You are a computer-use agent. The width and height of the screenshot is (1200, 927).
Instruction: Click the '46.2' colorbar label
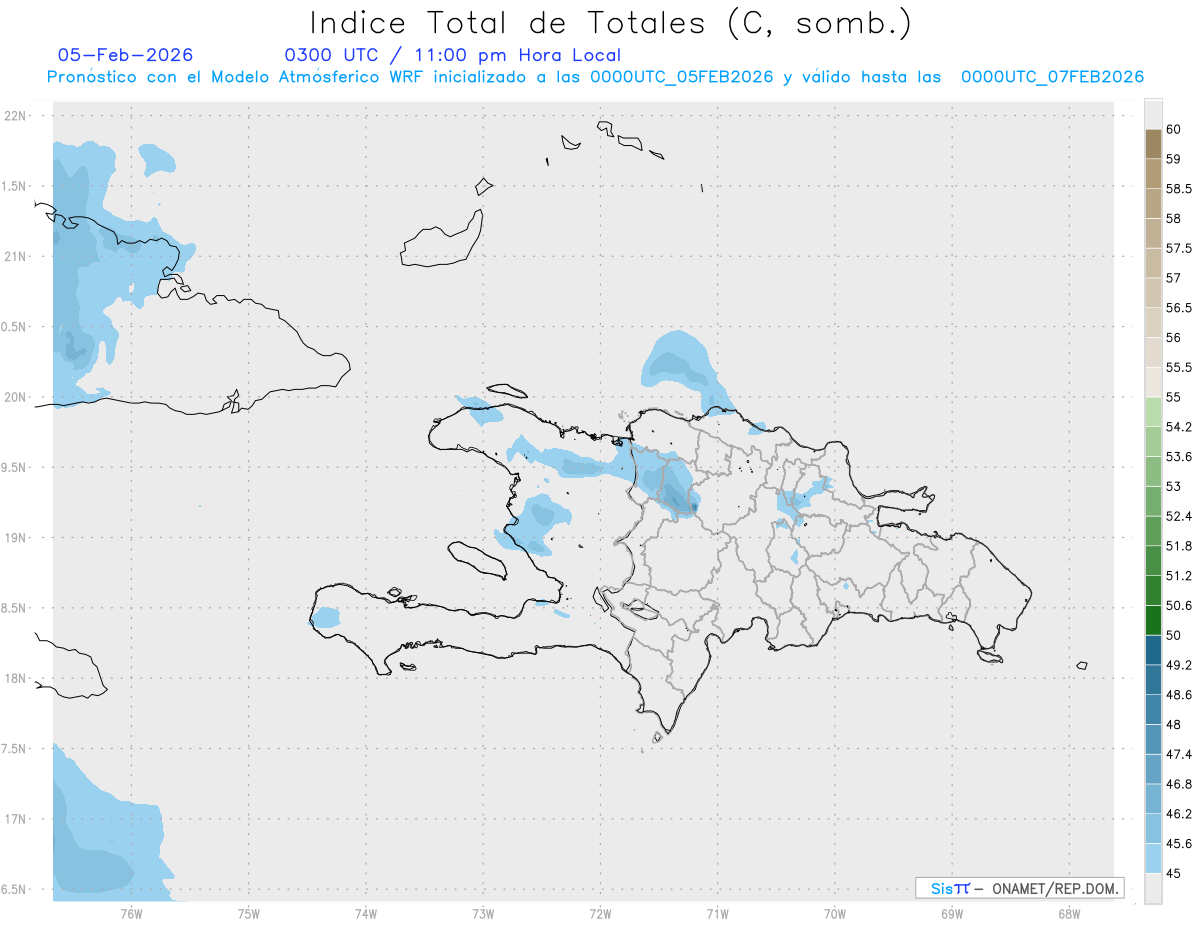(1178, 814)
